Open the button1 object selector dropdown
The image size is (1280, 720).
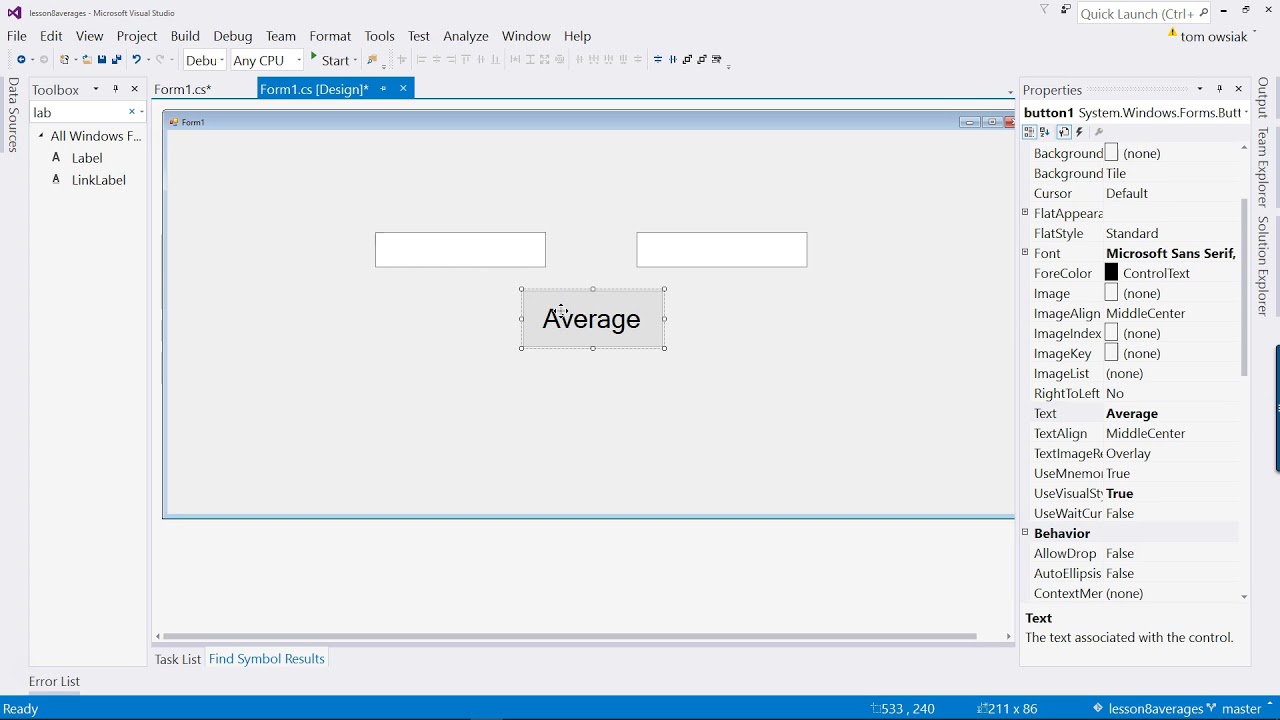click(x=1246, y=113)
